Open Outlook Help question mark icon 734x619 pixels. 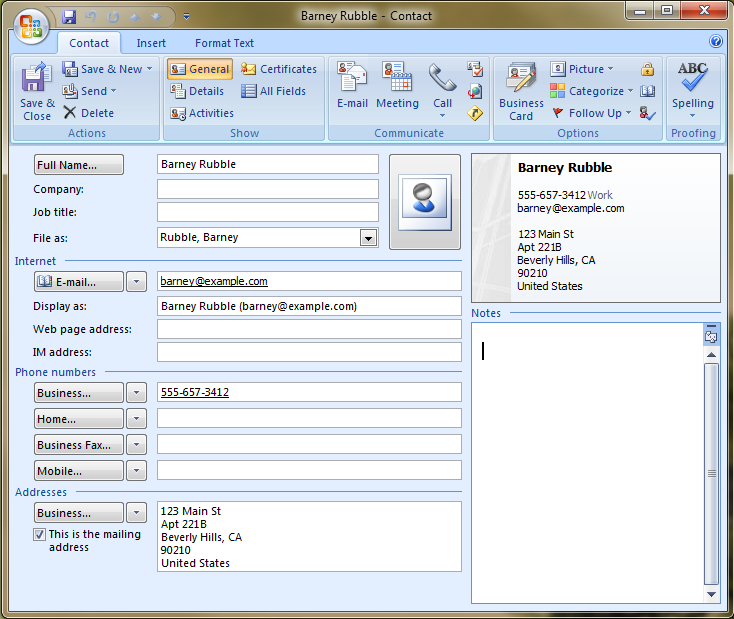click(x=716, y=42)
